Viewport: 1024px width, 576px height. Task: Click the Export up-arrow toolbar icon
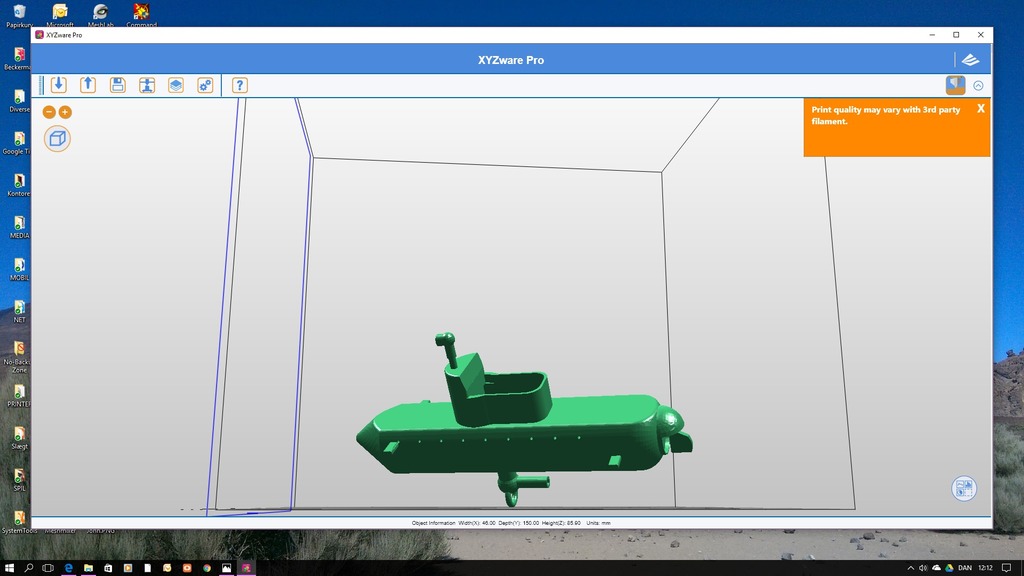pyautogui.click(x=88, y=85)
